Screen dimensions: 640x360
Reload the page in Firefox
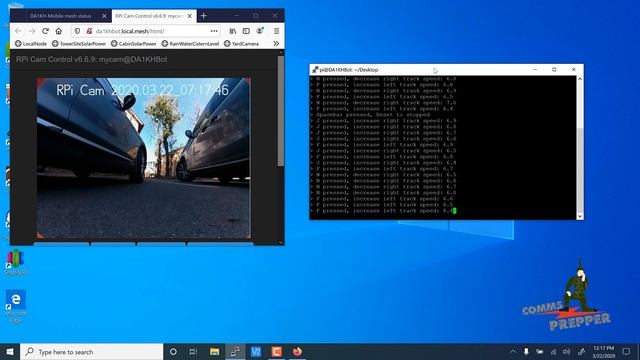[x=45, y=31]
